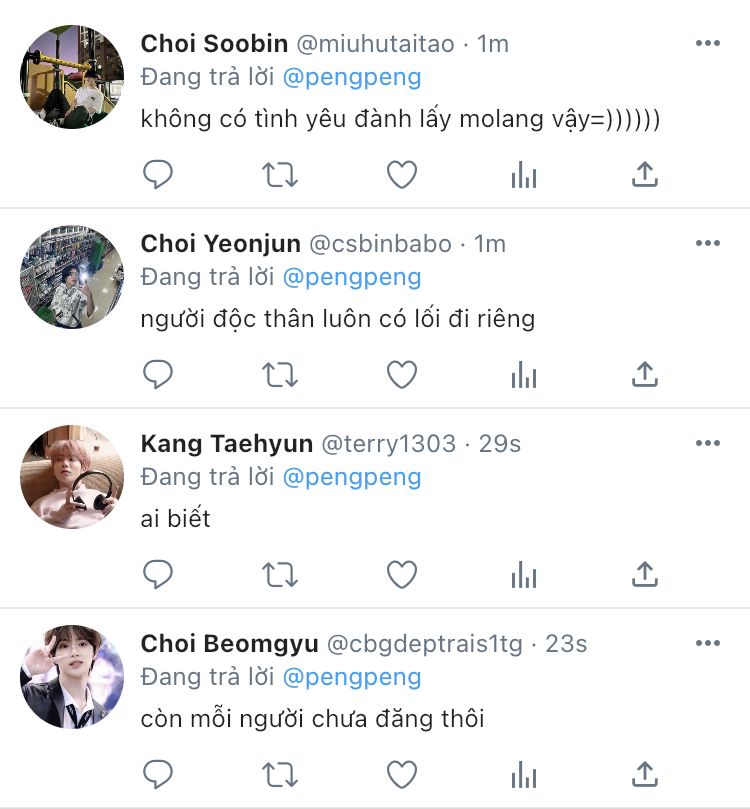Like Choi Soobin's tweet
Screen dimensions: 750x809
tap(402, 175)
